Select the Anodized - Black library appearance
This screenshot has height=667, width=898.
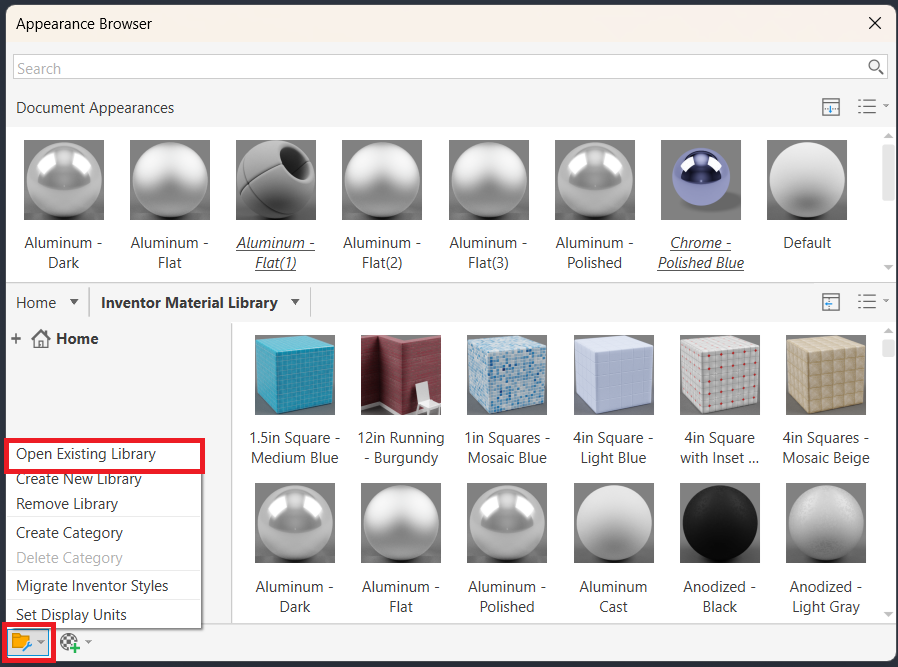pyautogui.click(x=720, y=548)
